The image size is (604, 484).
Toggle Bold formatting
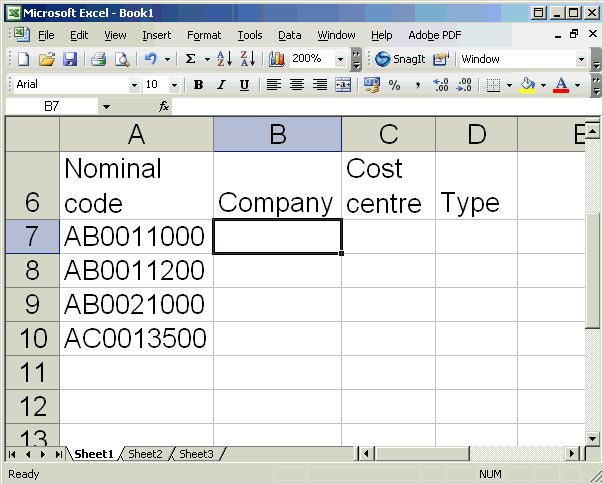199,85
